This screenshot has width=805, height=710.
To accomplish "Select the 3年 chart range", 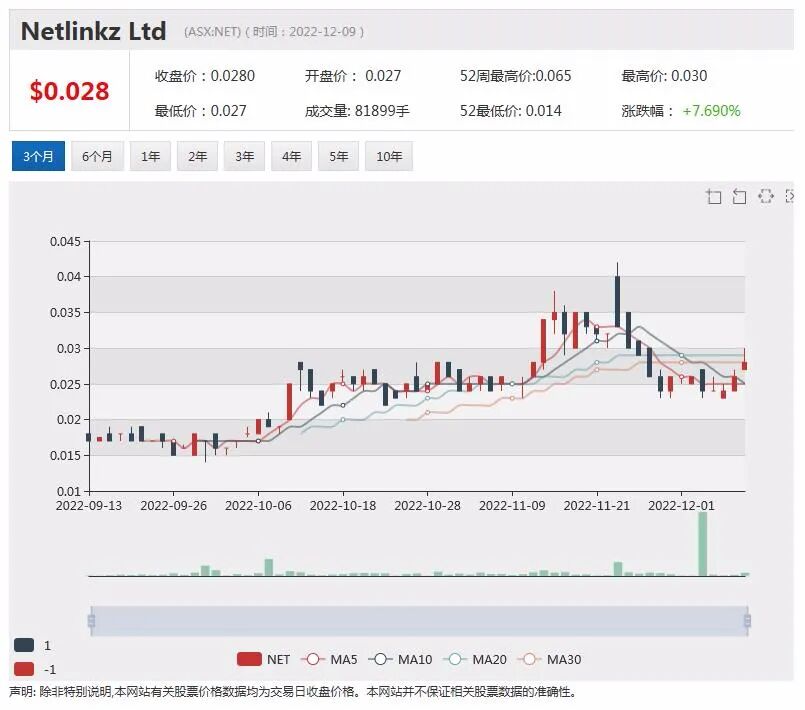I will [x=244, y=156].
